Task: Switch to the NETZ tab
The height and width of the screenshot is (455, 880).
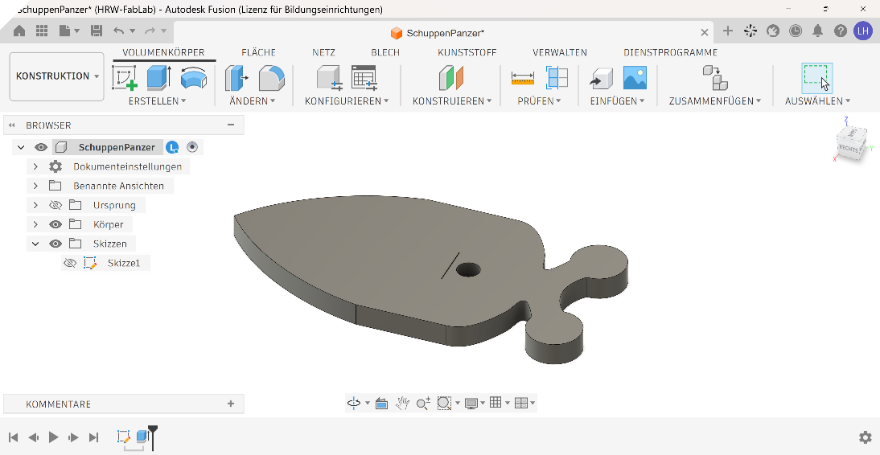Action: [324, 52]
